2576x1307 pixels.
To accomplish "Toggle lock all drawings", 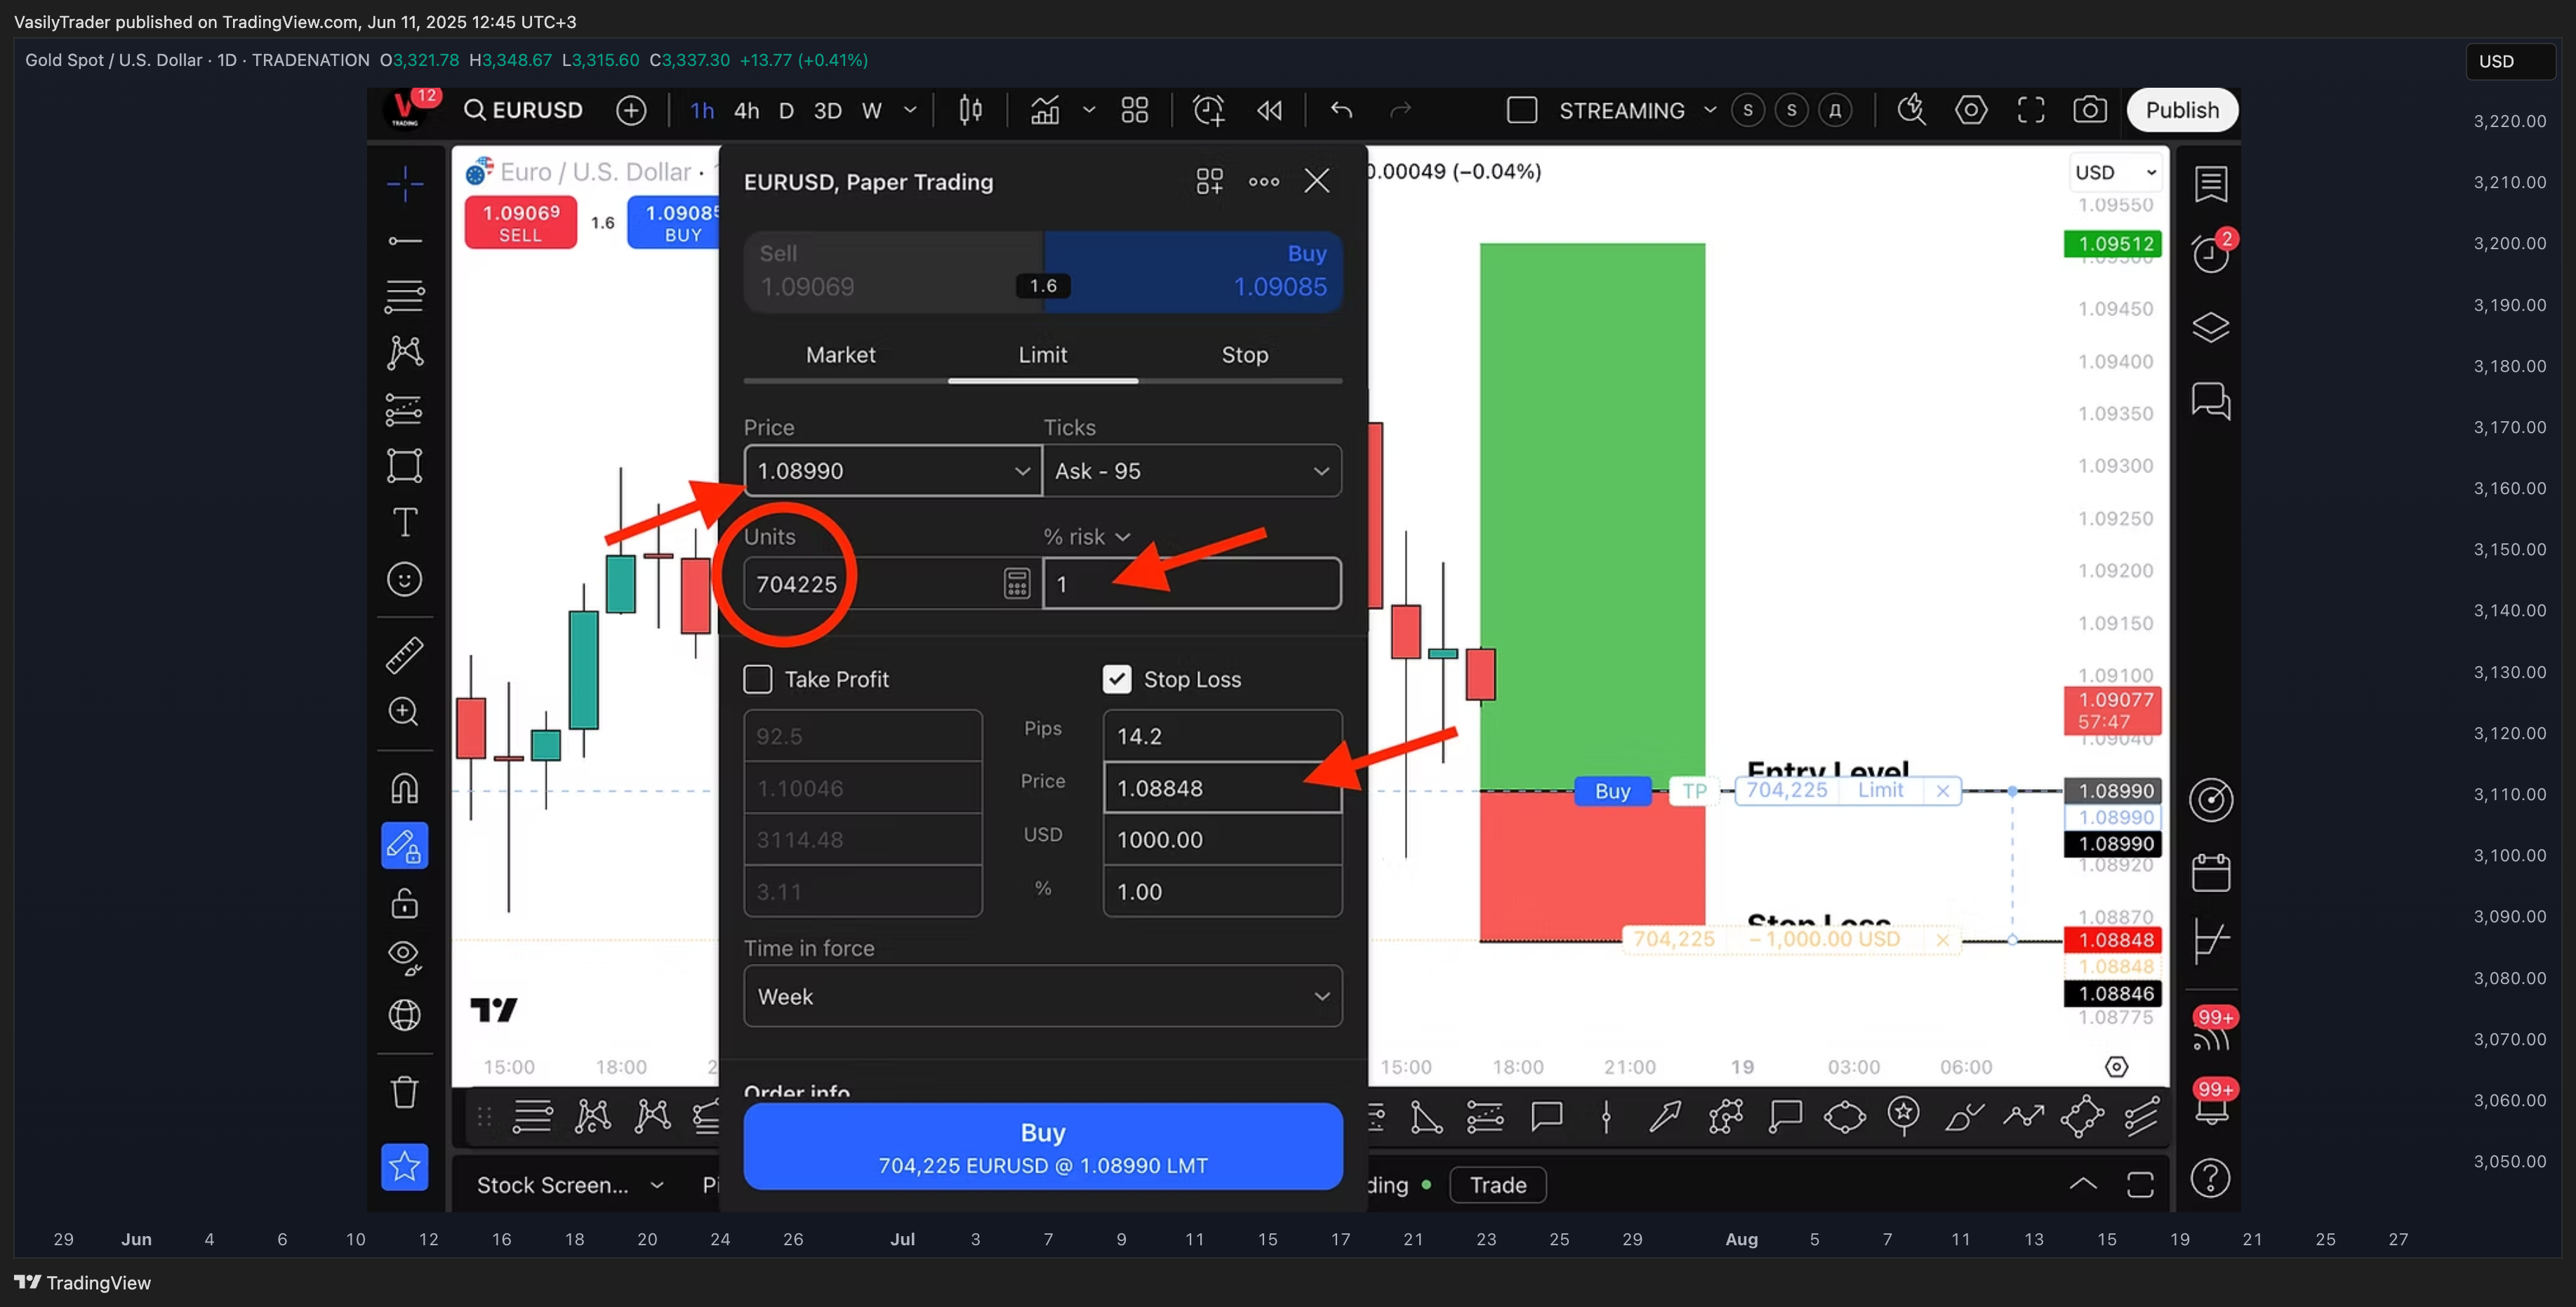I will [x=404, y=903].
